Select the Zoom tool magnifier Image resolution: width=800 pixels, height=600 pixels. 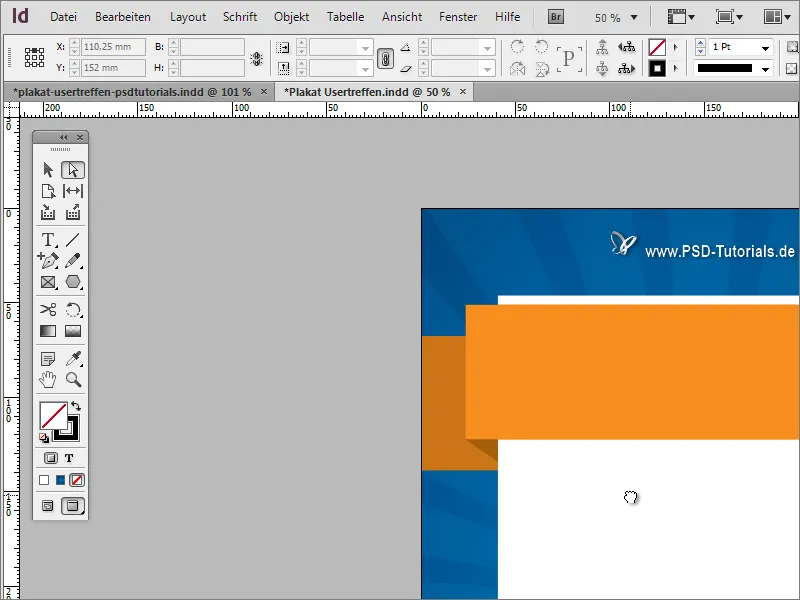(x=73, y=380)
